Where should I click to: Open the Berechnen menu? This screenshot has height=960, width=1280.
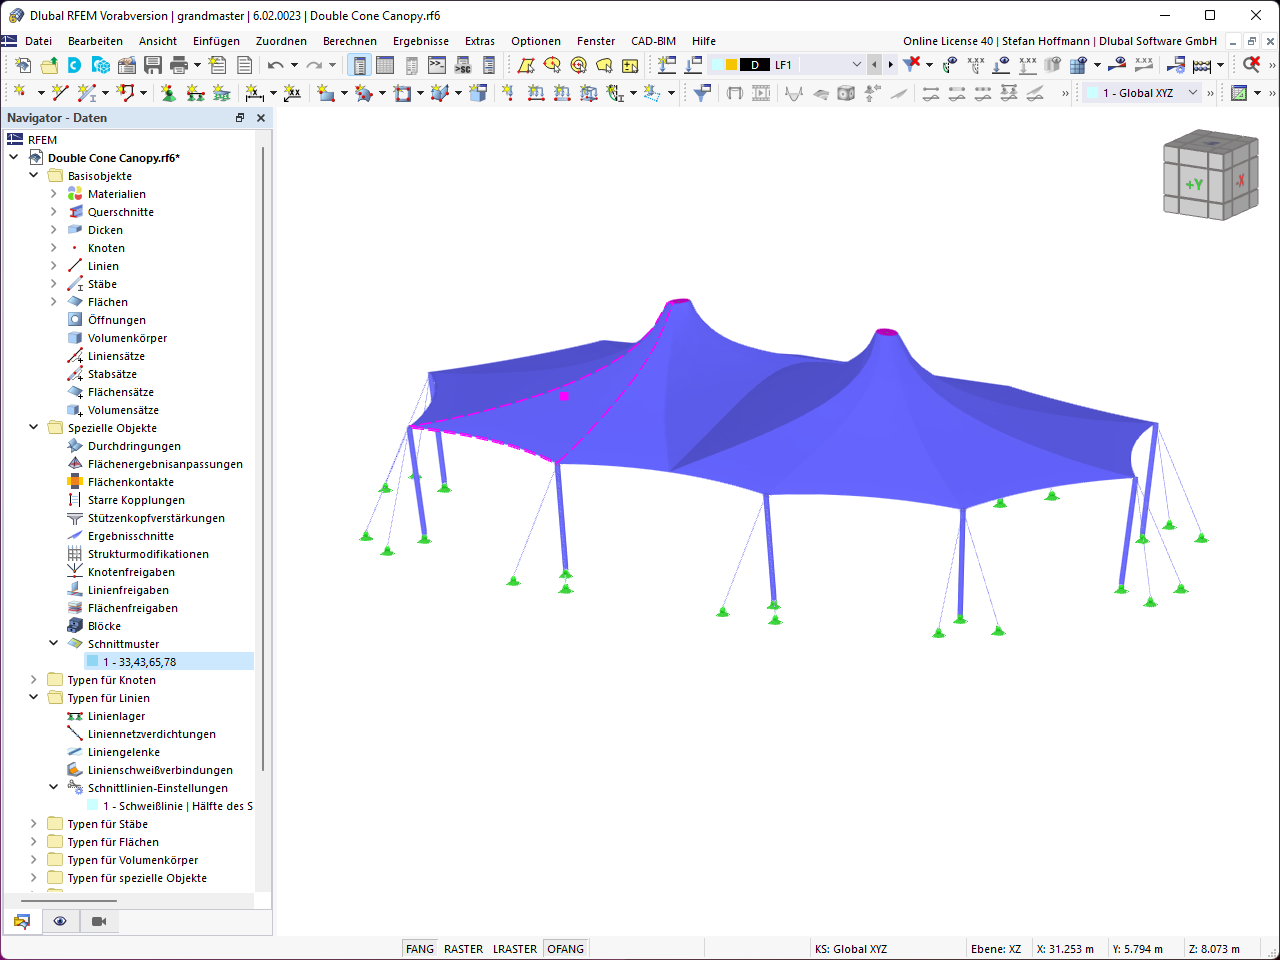350,41
